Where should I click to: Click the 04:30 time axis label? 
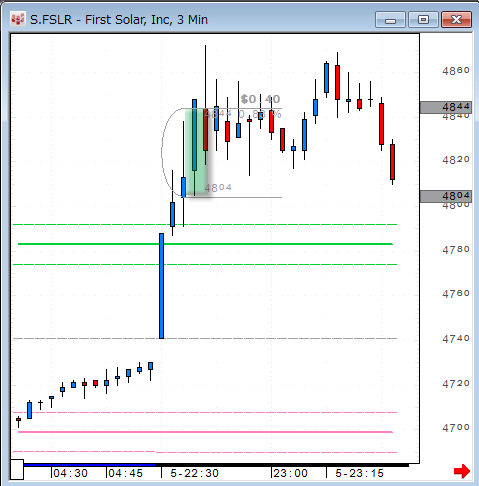pyautogui.click(x=70, y=473)
